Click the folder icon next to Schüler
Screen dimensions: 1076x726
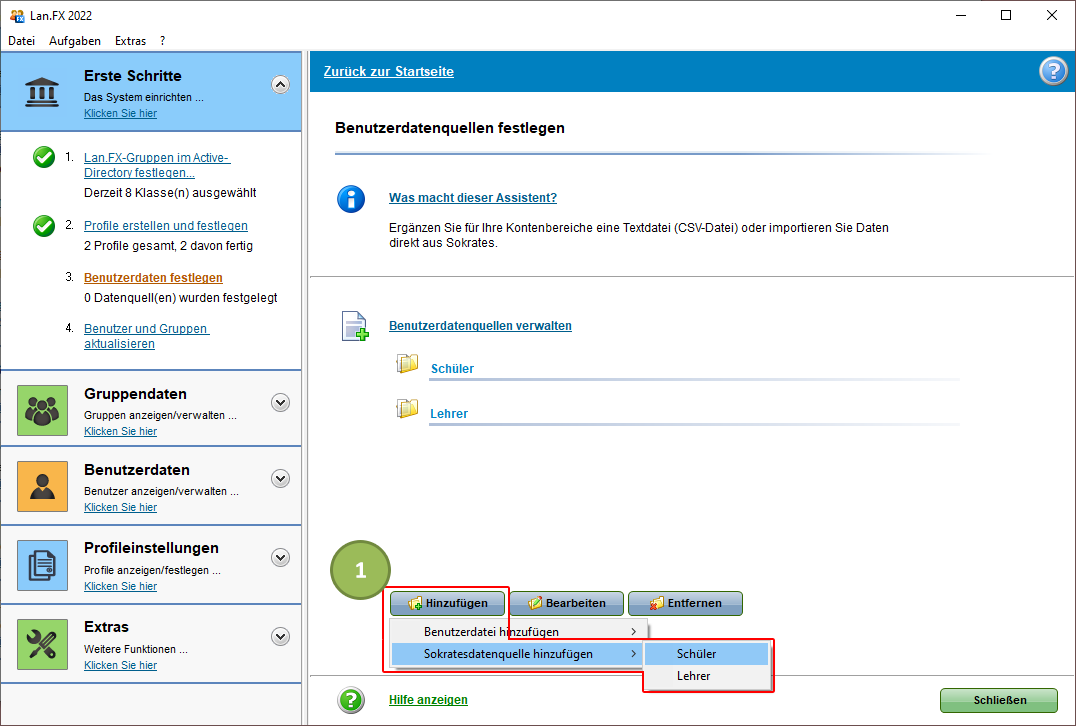[x=407, y=364]
